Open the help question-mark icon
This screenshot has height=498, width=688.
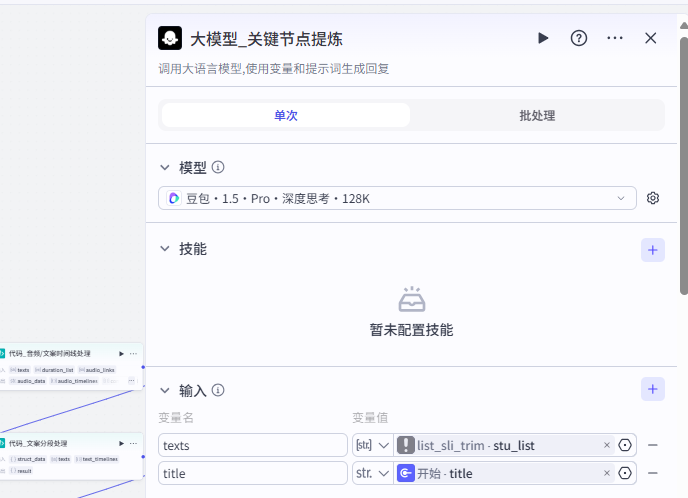tap(579, 38)
